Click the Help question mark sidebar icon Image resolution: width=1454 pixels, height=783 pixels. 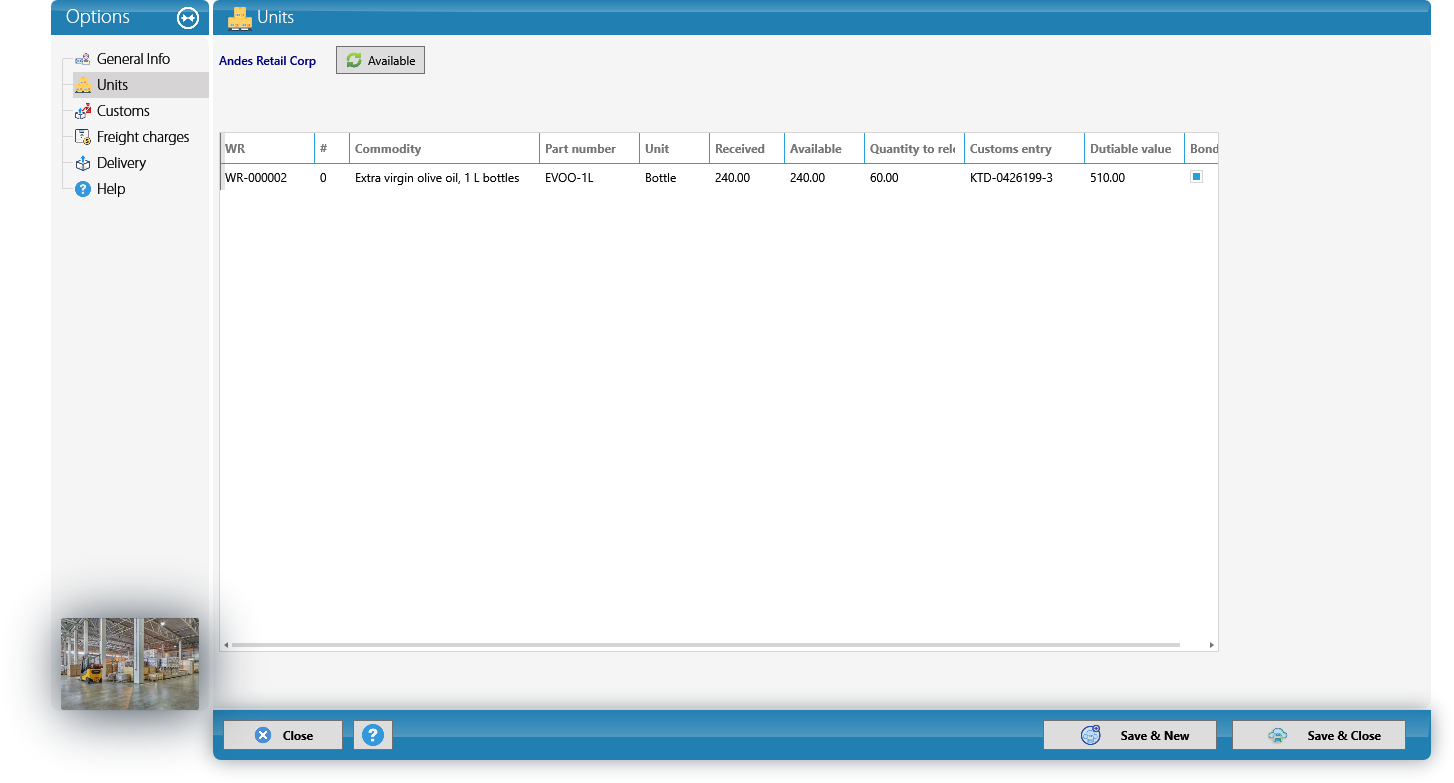click(83, 189)
